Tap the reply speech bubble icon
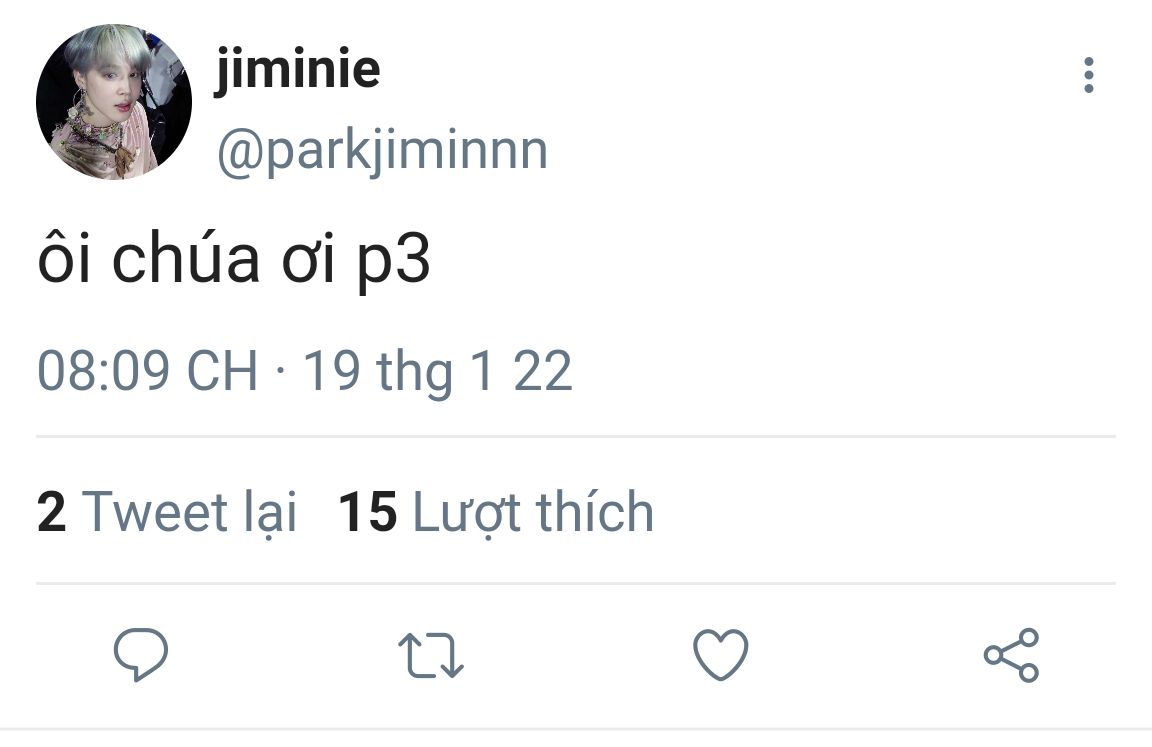This screenshot has width=1152, height=747. (141, 654)
